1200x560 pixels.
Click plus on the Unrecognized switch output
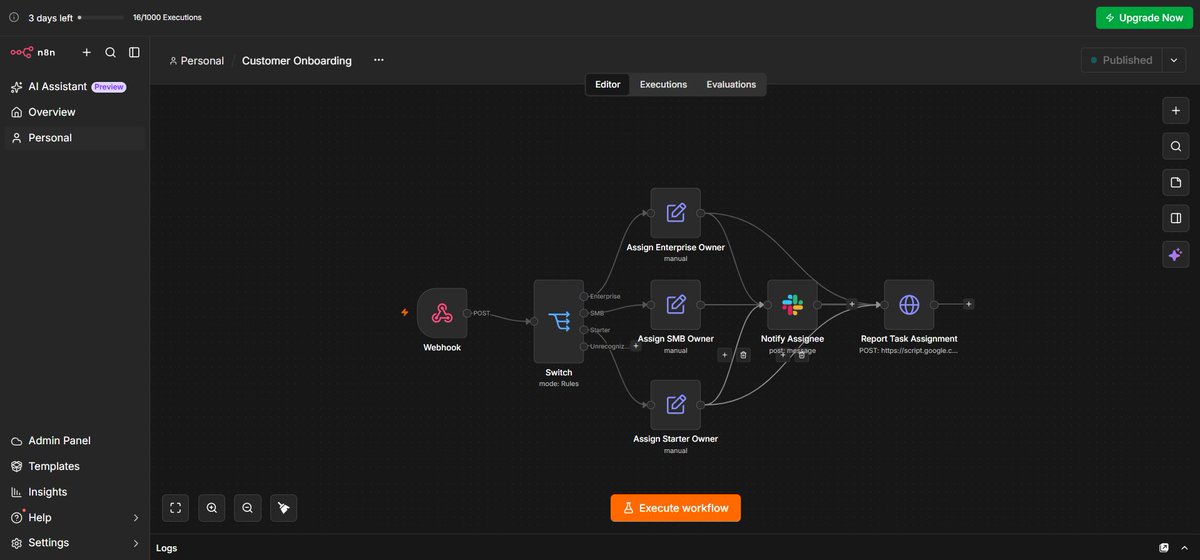pyautogui.click(x=636, y=346)
